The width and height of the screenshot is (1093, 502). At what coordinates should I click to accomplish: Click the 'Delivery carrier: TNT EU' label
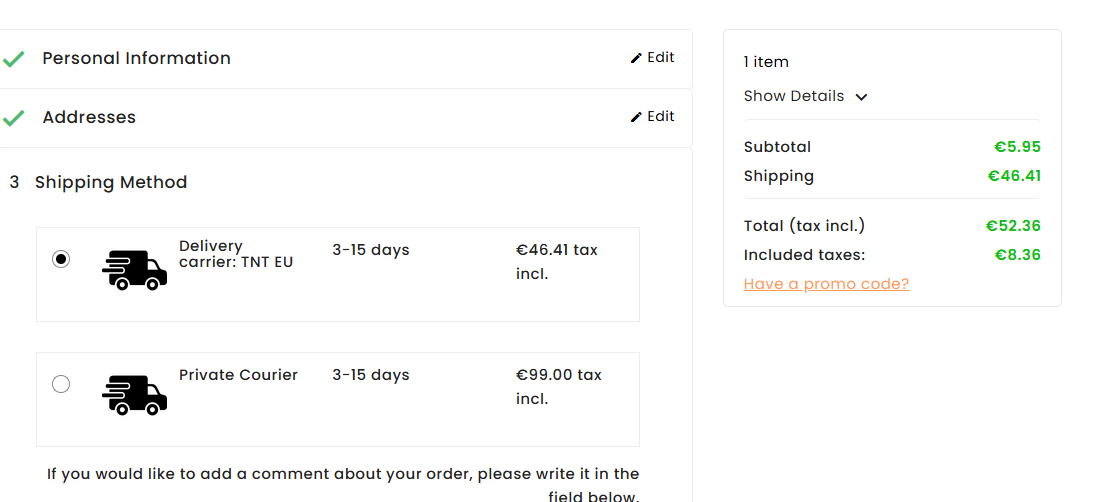[236, 254]
